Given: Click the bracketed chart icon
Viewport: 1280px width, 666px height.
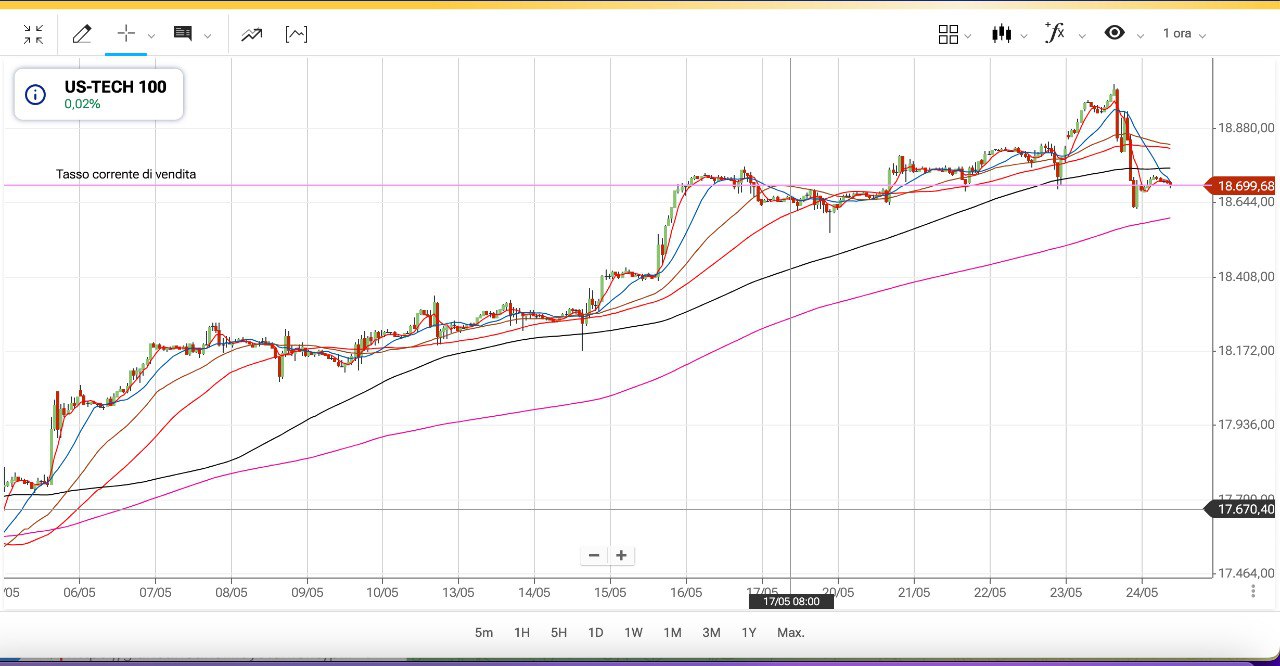Looking at the screenshot, I should pos(296,35).
